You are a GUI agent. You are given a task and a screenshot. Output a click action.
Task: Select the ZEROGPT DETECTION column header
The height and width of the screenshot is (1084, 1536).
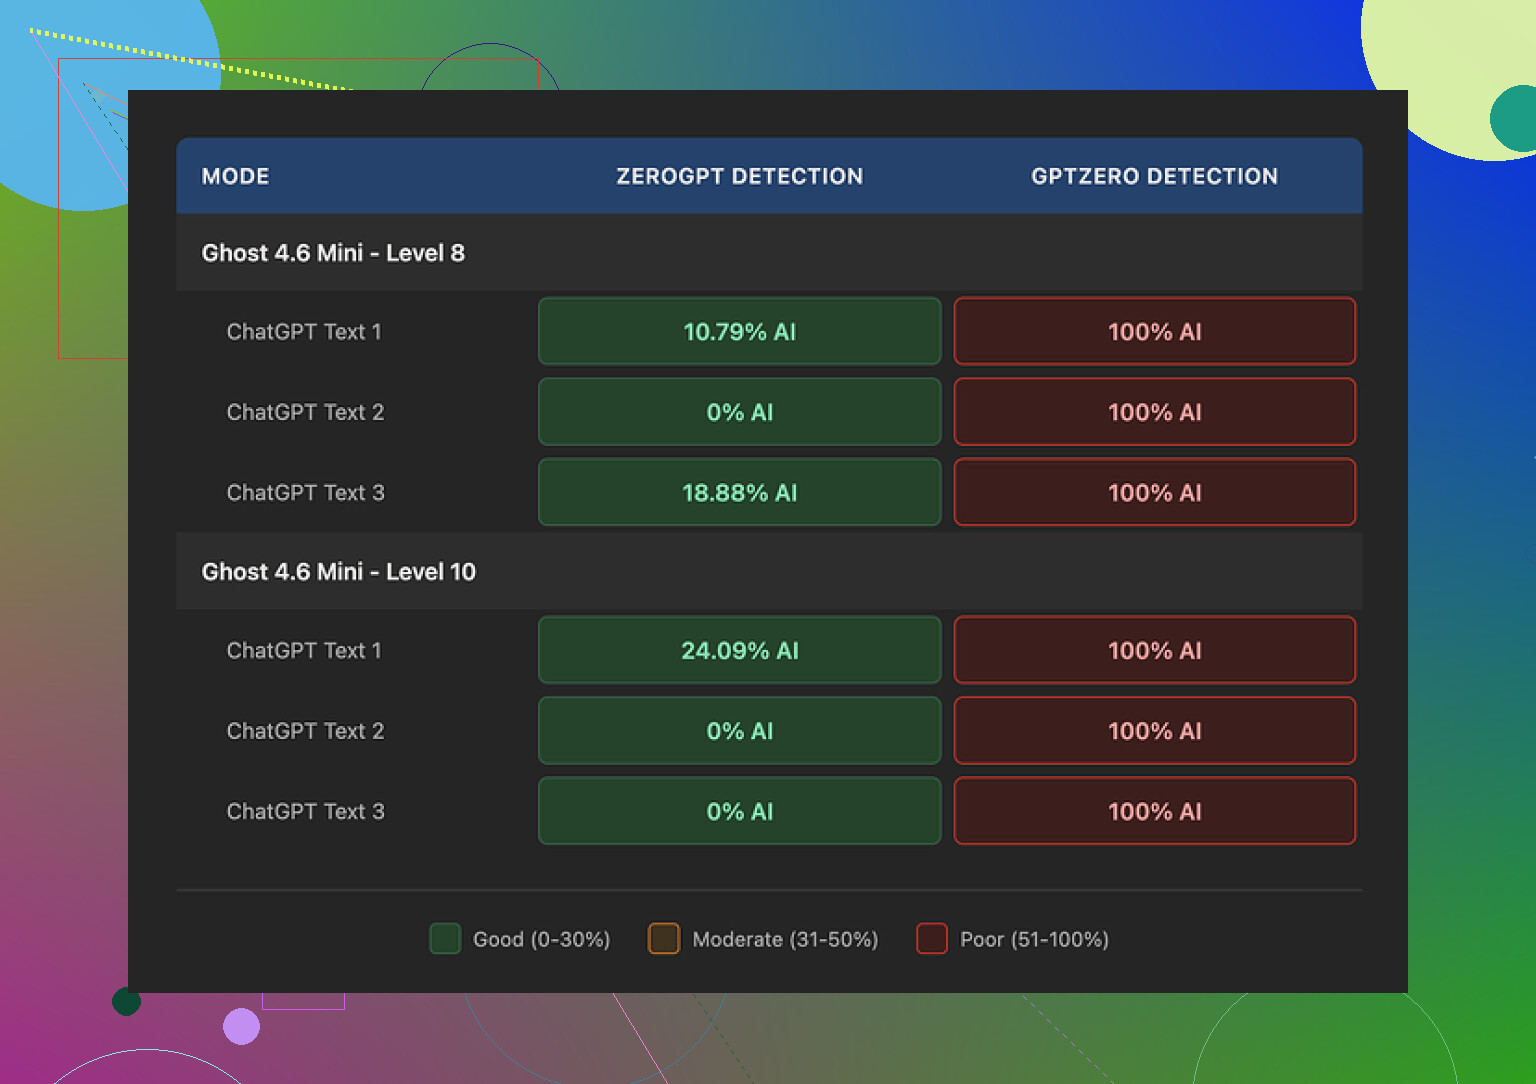(739, 176)
